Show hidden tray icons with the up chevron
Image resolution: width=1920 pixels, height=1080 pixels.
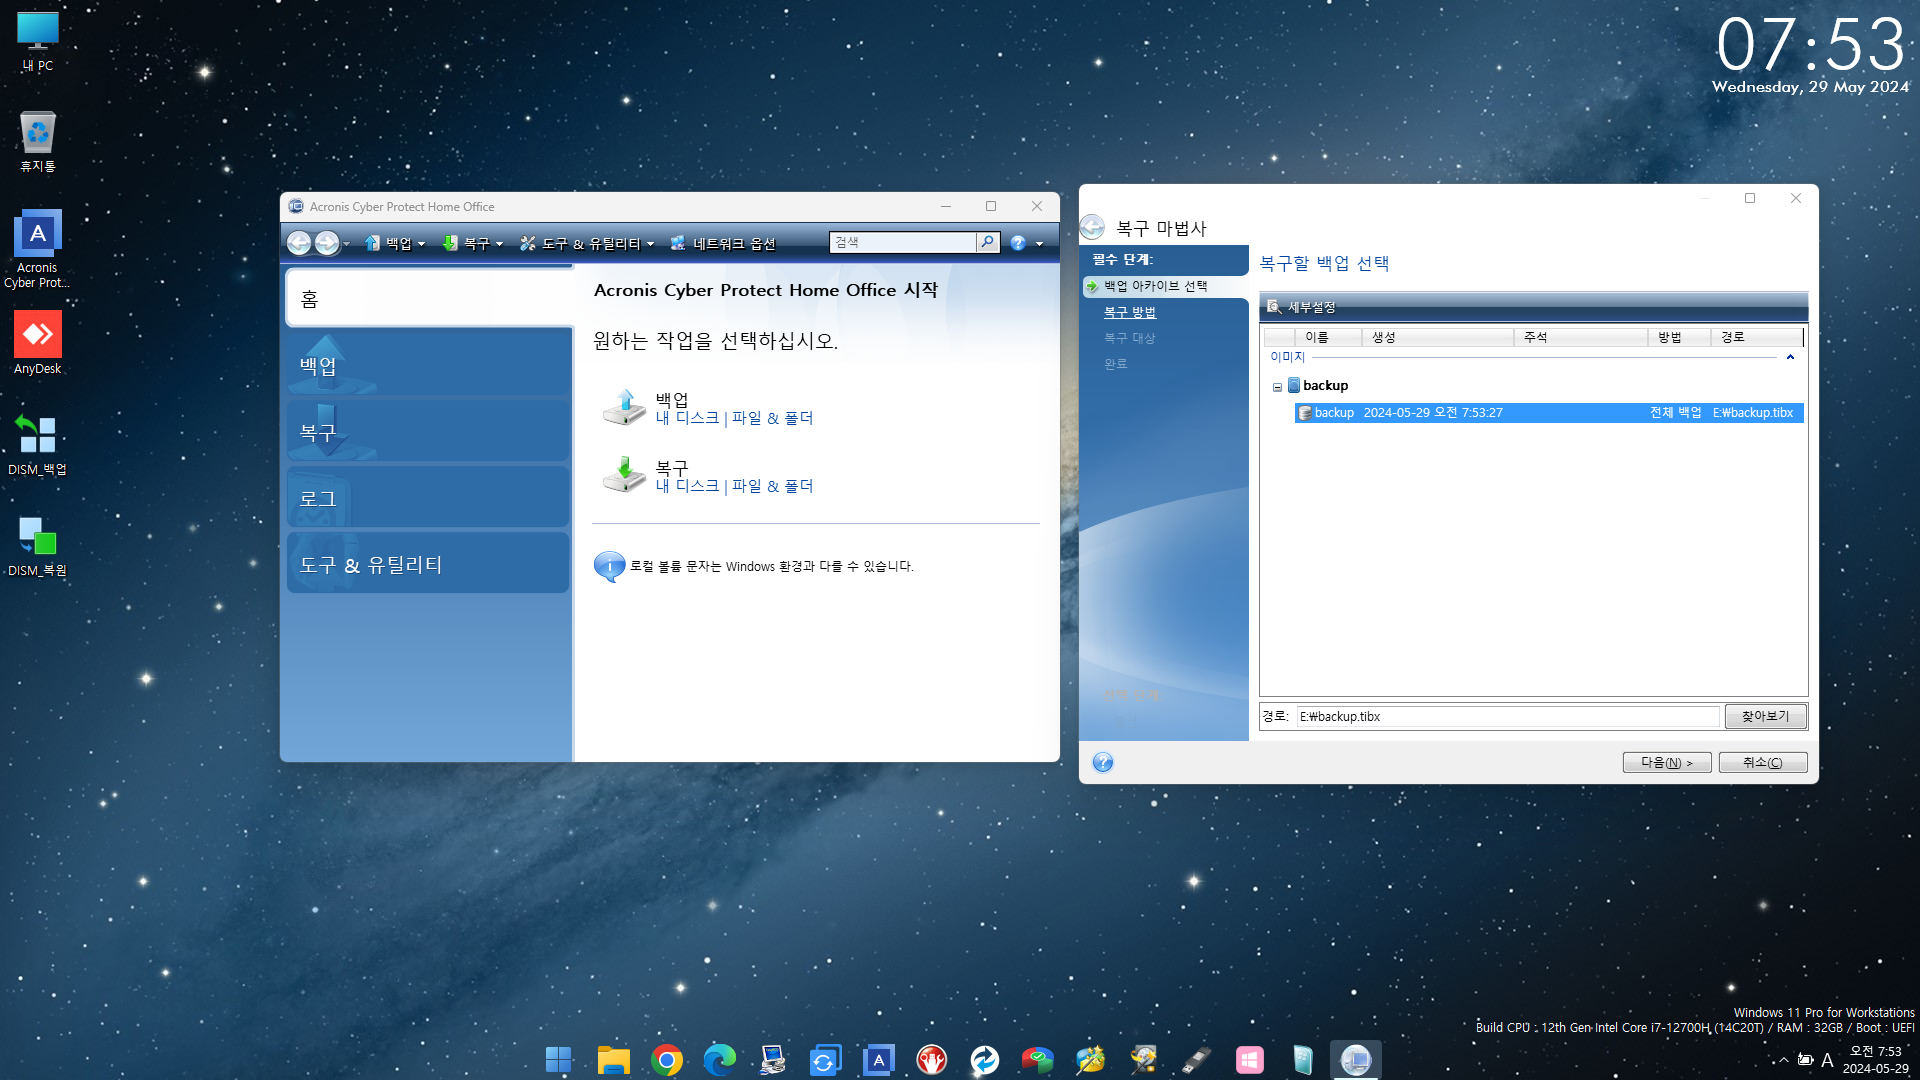coord(1783,1060)
